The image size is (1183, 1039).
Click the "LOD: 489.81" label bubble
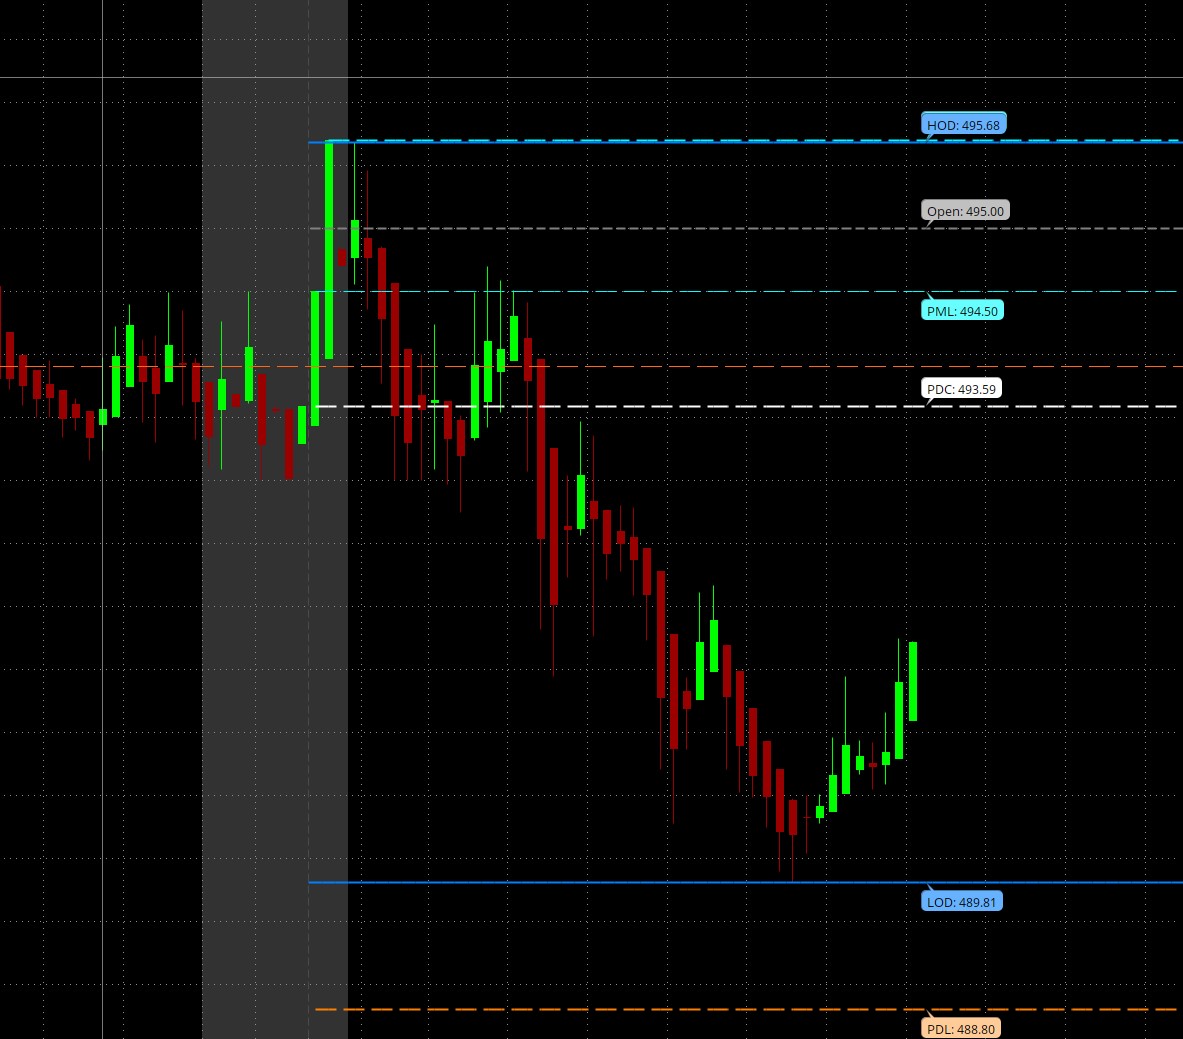click(x=961, y=901)
